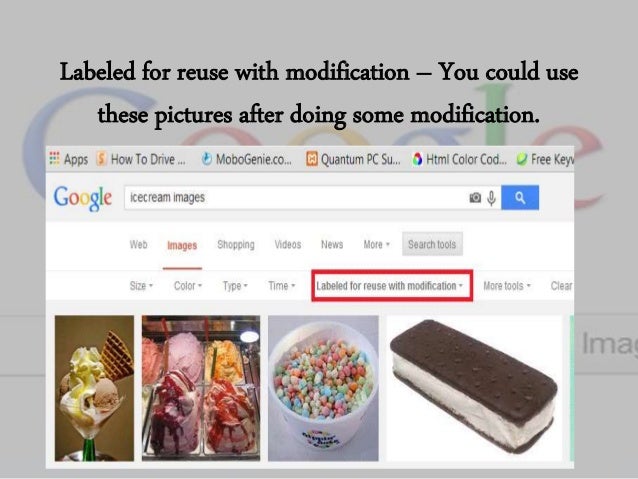
Task: Open the Quantum PC Su... bookmark
Action: click(x=353, y=159)
